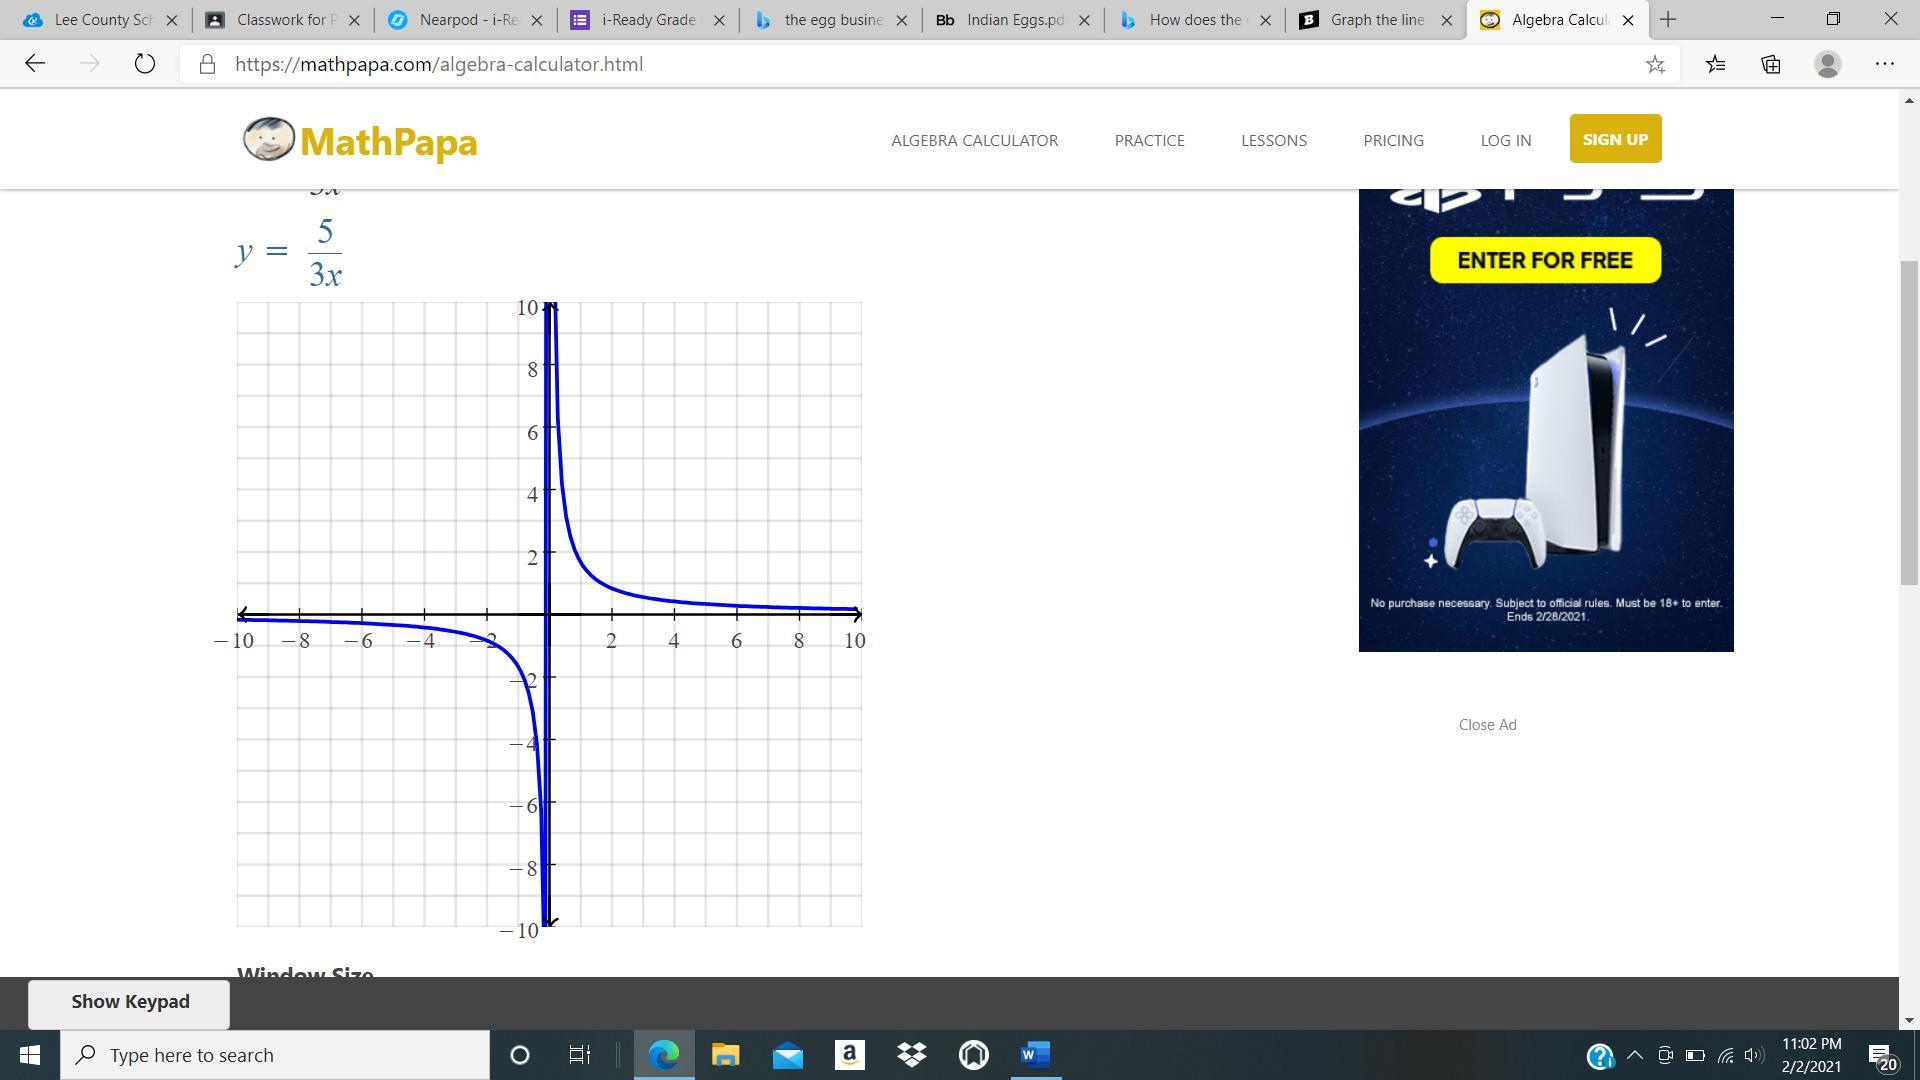Open Amazon app in taskbar
This screenshot has height=1080, width=1920.
tap(849, 1055)
